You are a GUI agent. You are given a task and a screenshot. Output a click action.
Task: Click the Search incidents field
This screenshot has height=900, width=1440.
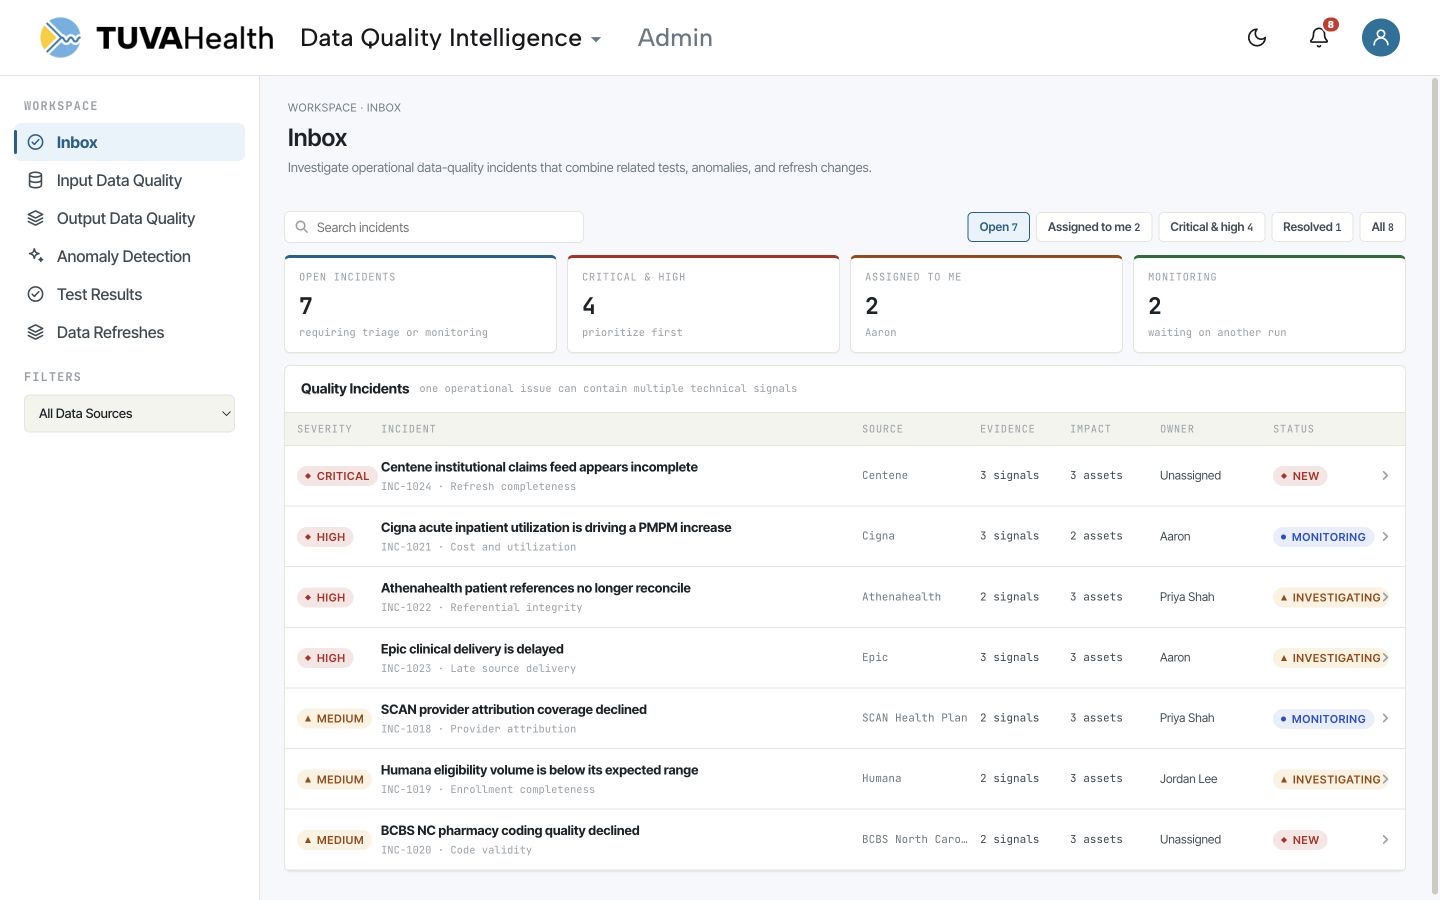click(x=434, y=227)
